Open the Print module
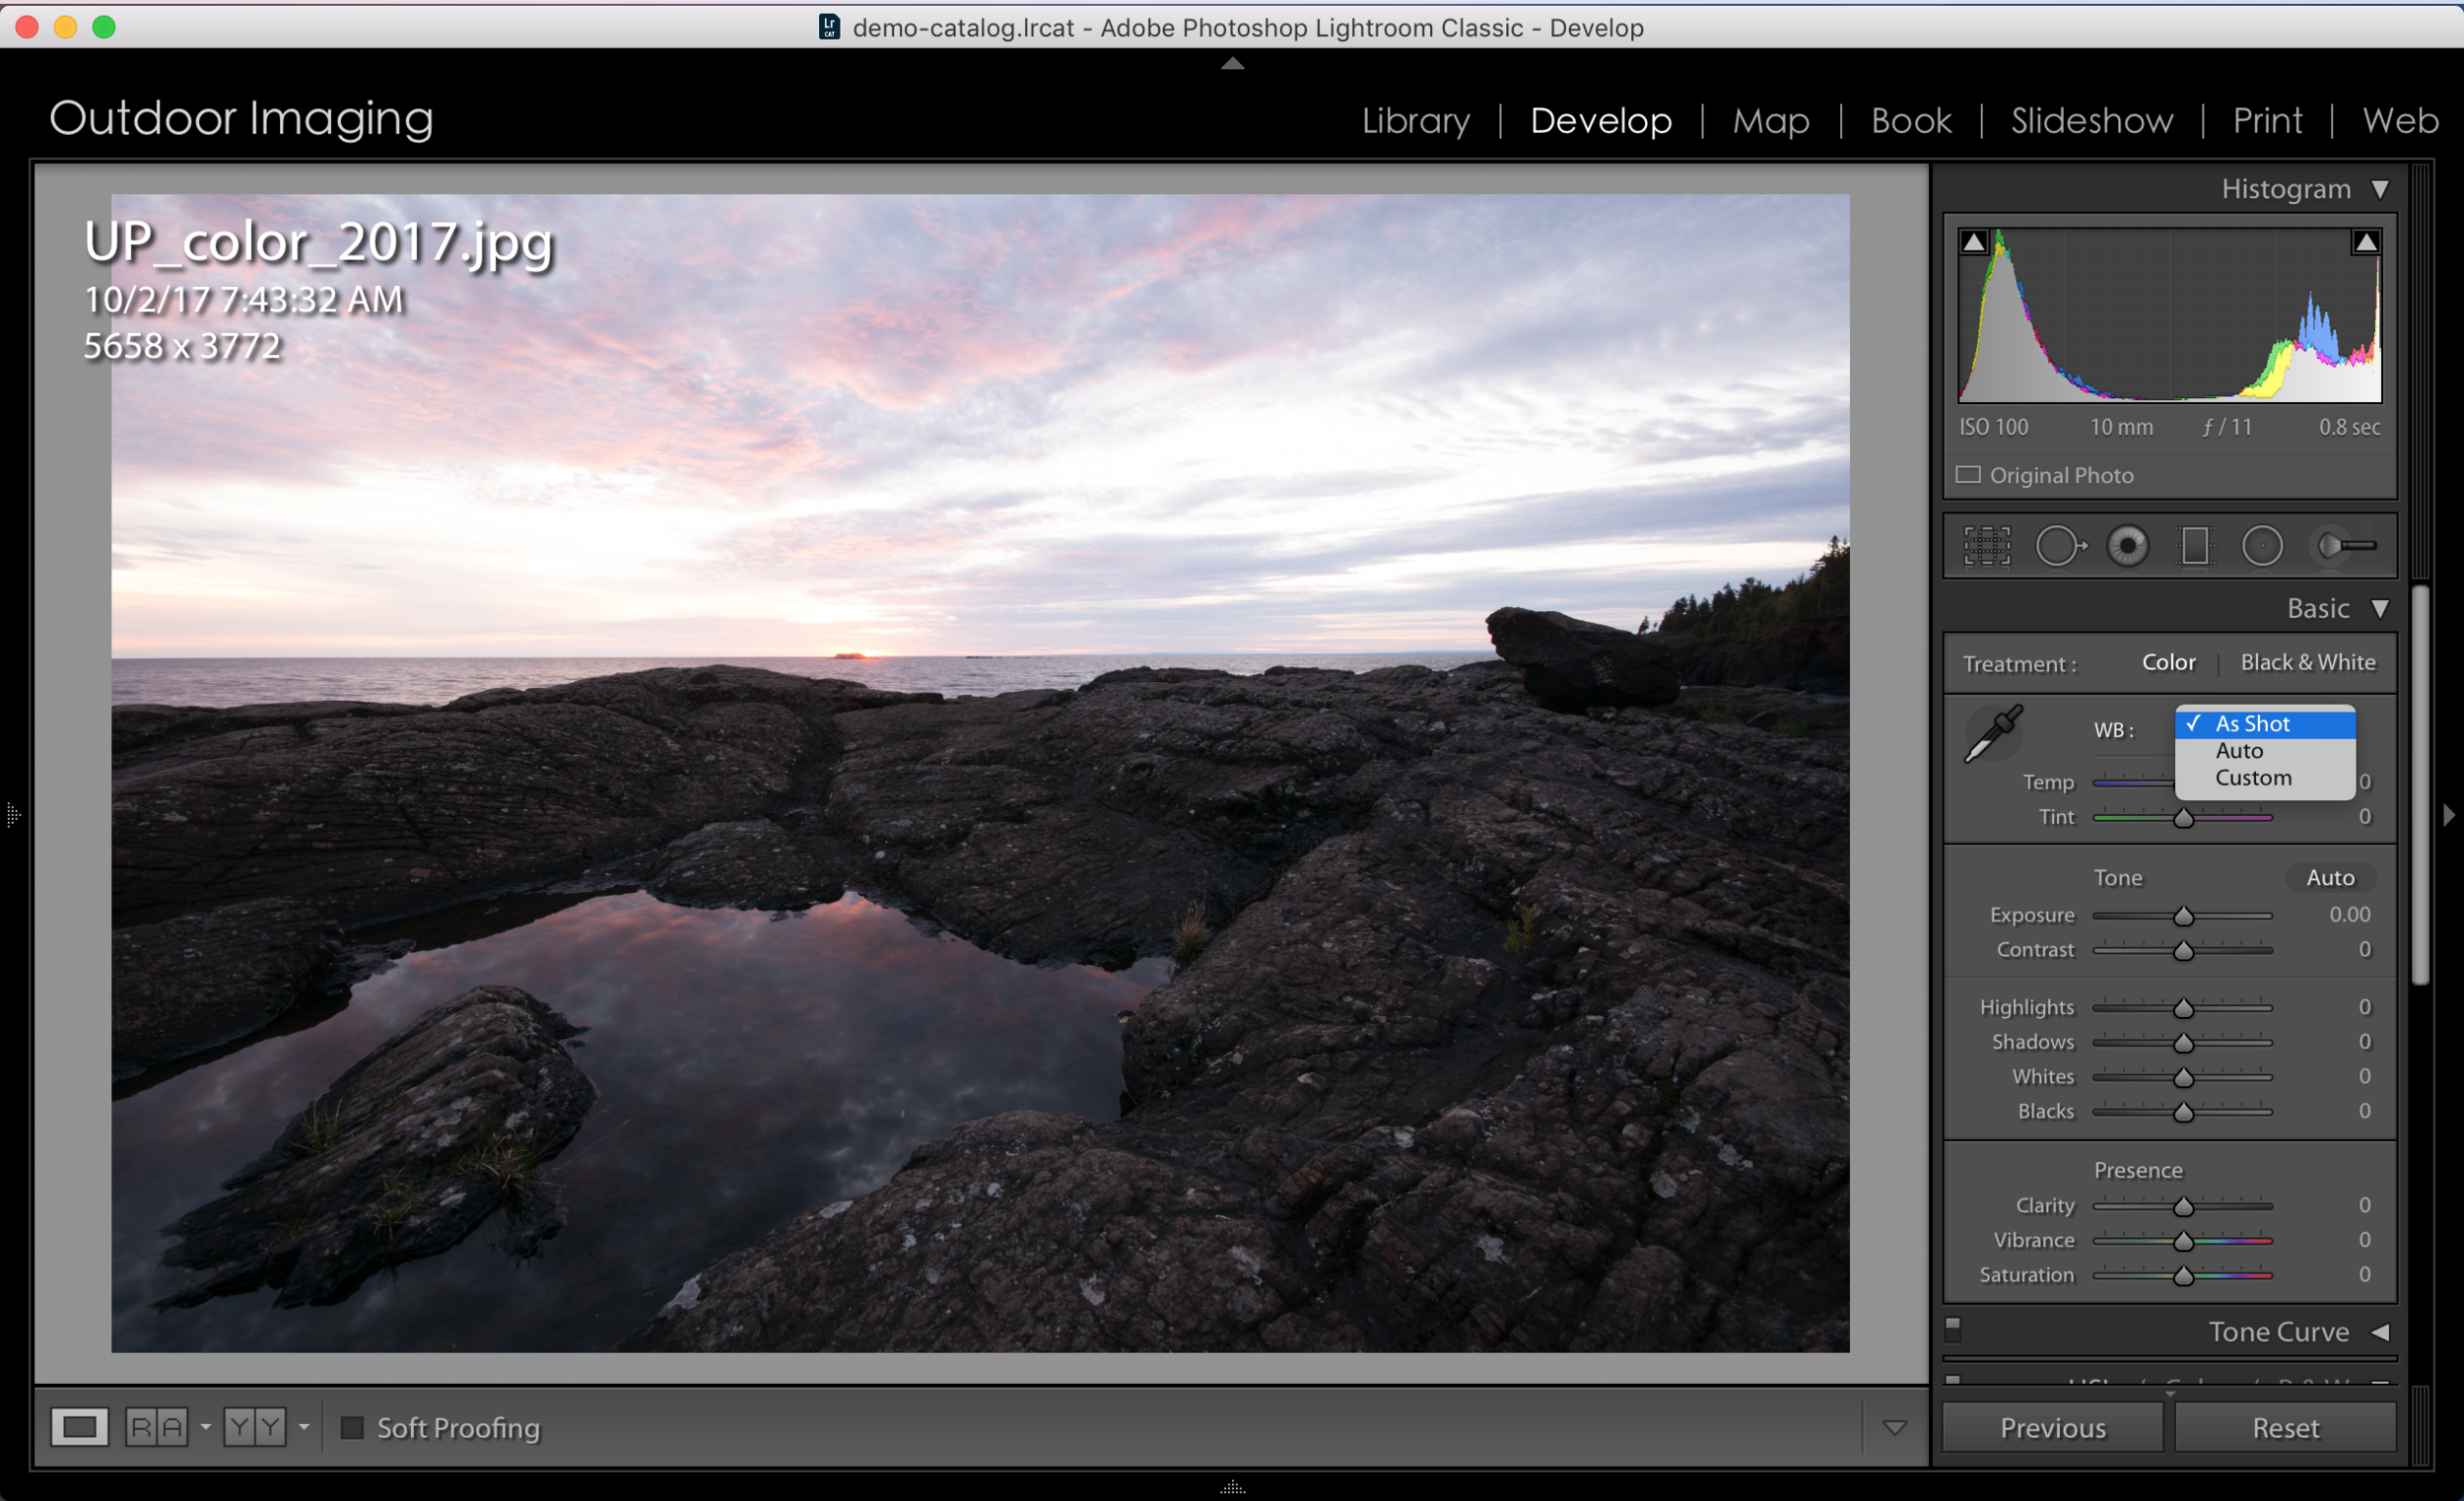Screen dimensions: 2464x1501 pyautogui.click(x=2267, y=121)
